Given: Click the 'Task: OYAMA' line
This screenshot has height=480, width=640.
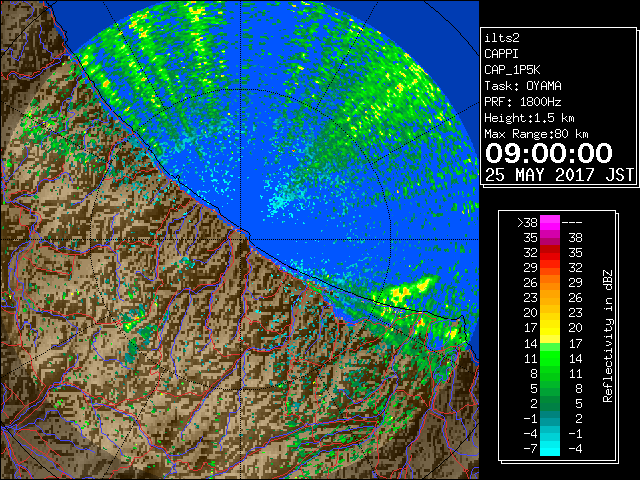Looking at the screenshot, I should pos(523,86).
